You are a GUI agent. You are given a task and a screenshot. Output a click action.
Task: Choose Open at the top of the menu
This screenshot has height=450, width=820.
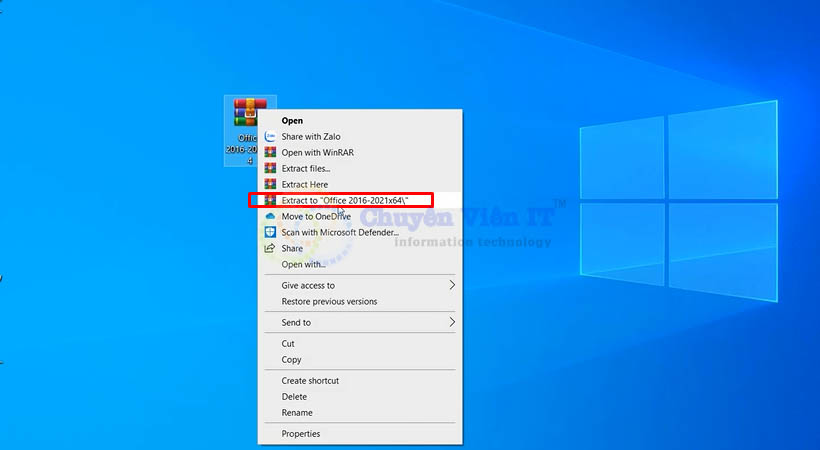[x=292, y=121]
